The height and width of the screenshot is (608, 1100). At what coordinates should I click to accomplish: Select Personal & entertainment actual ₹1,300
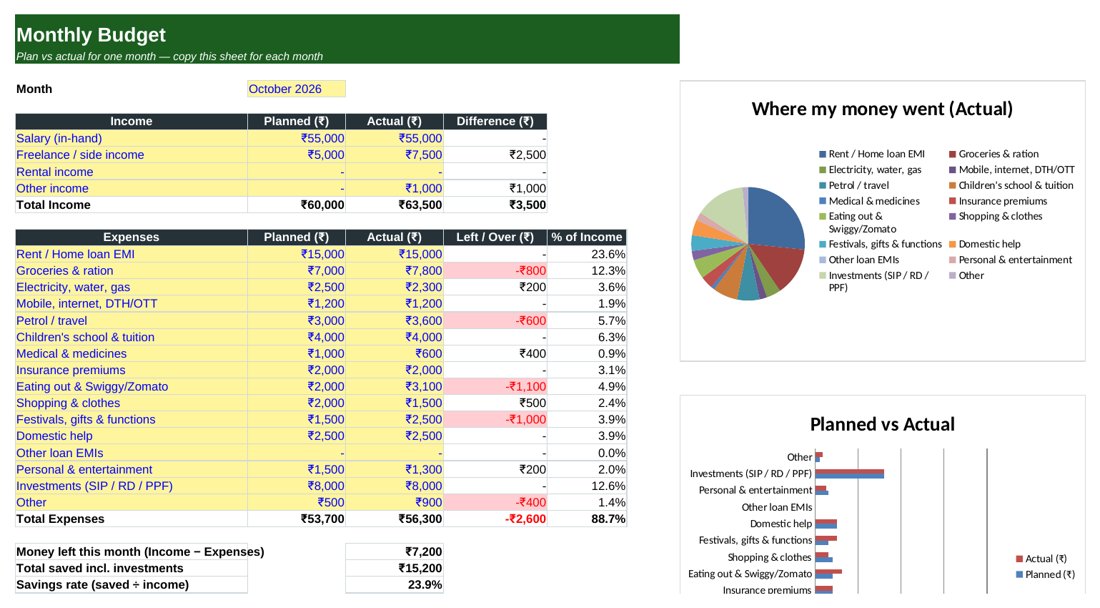tap(394, 470)
